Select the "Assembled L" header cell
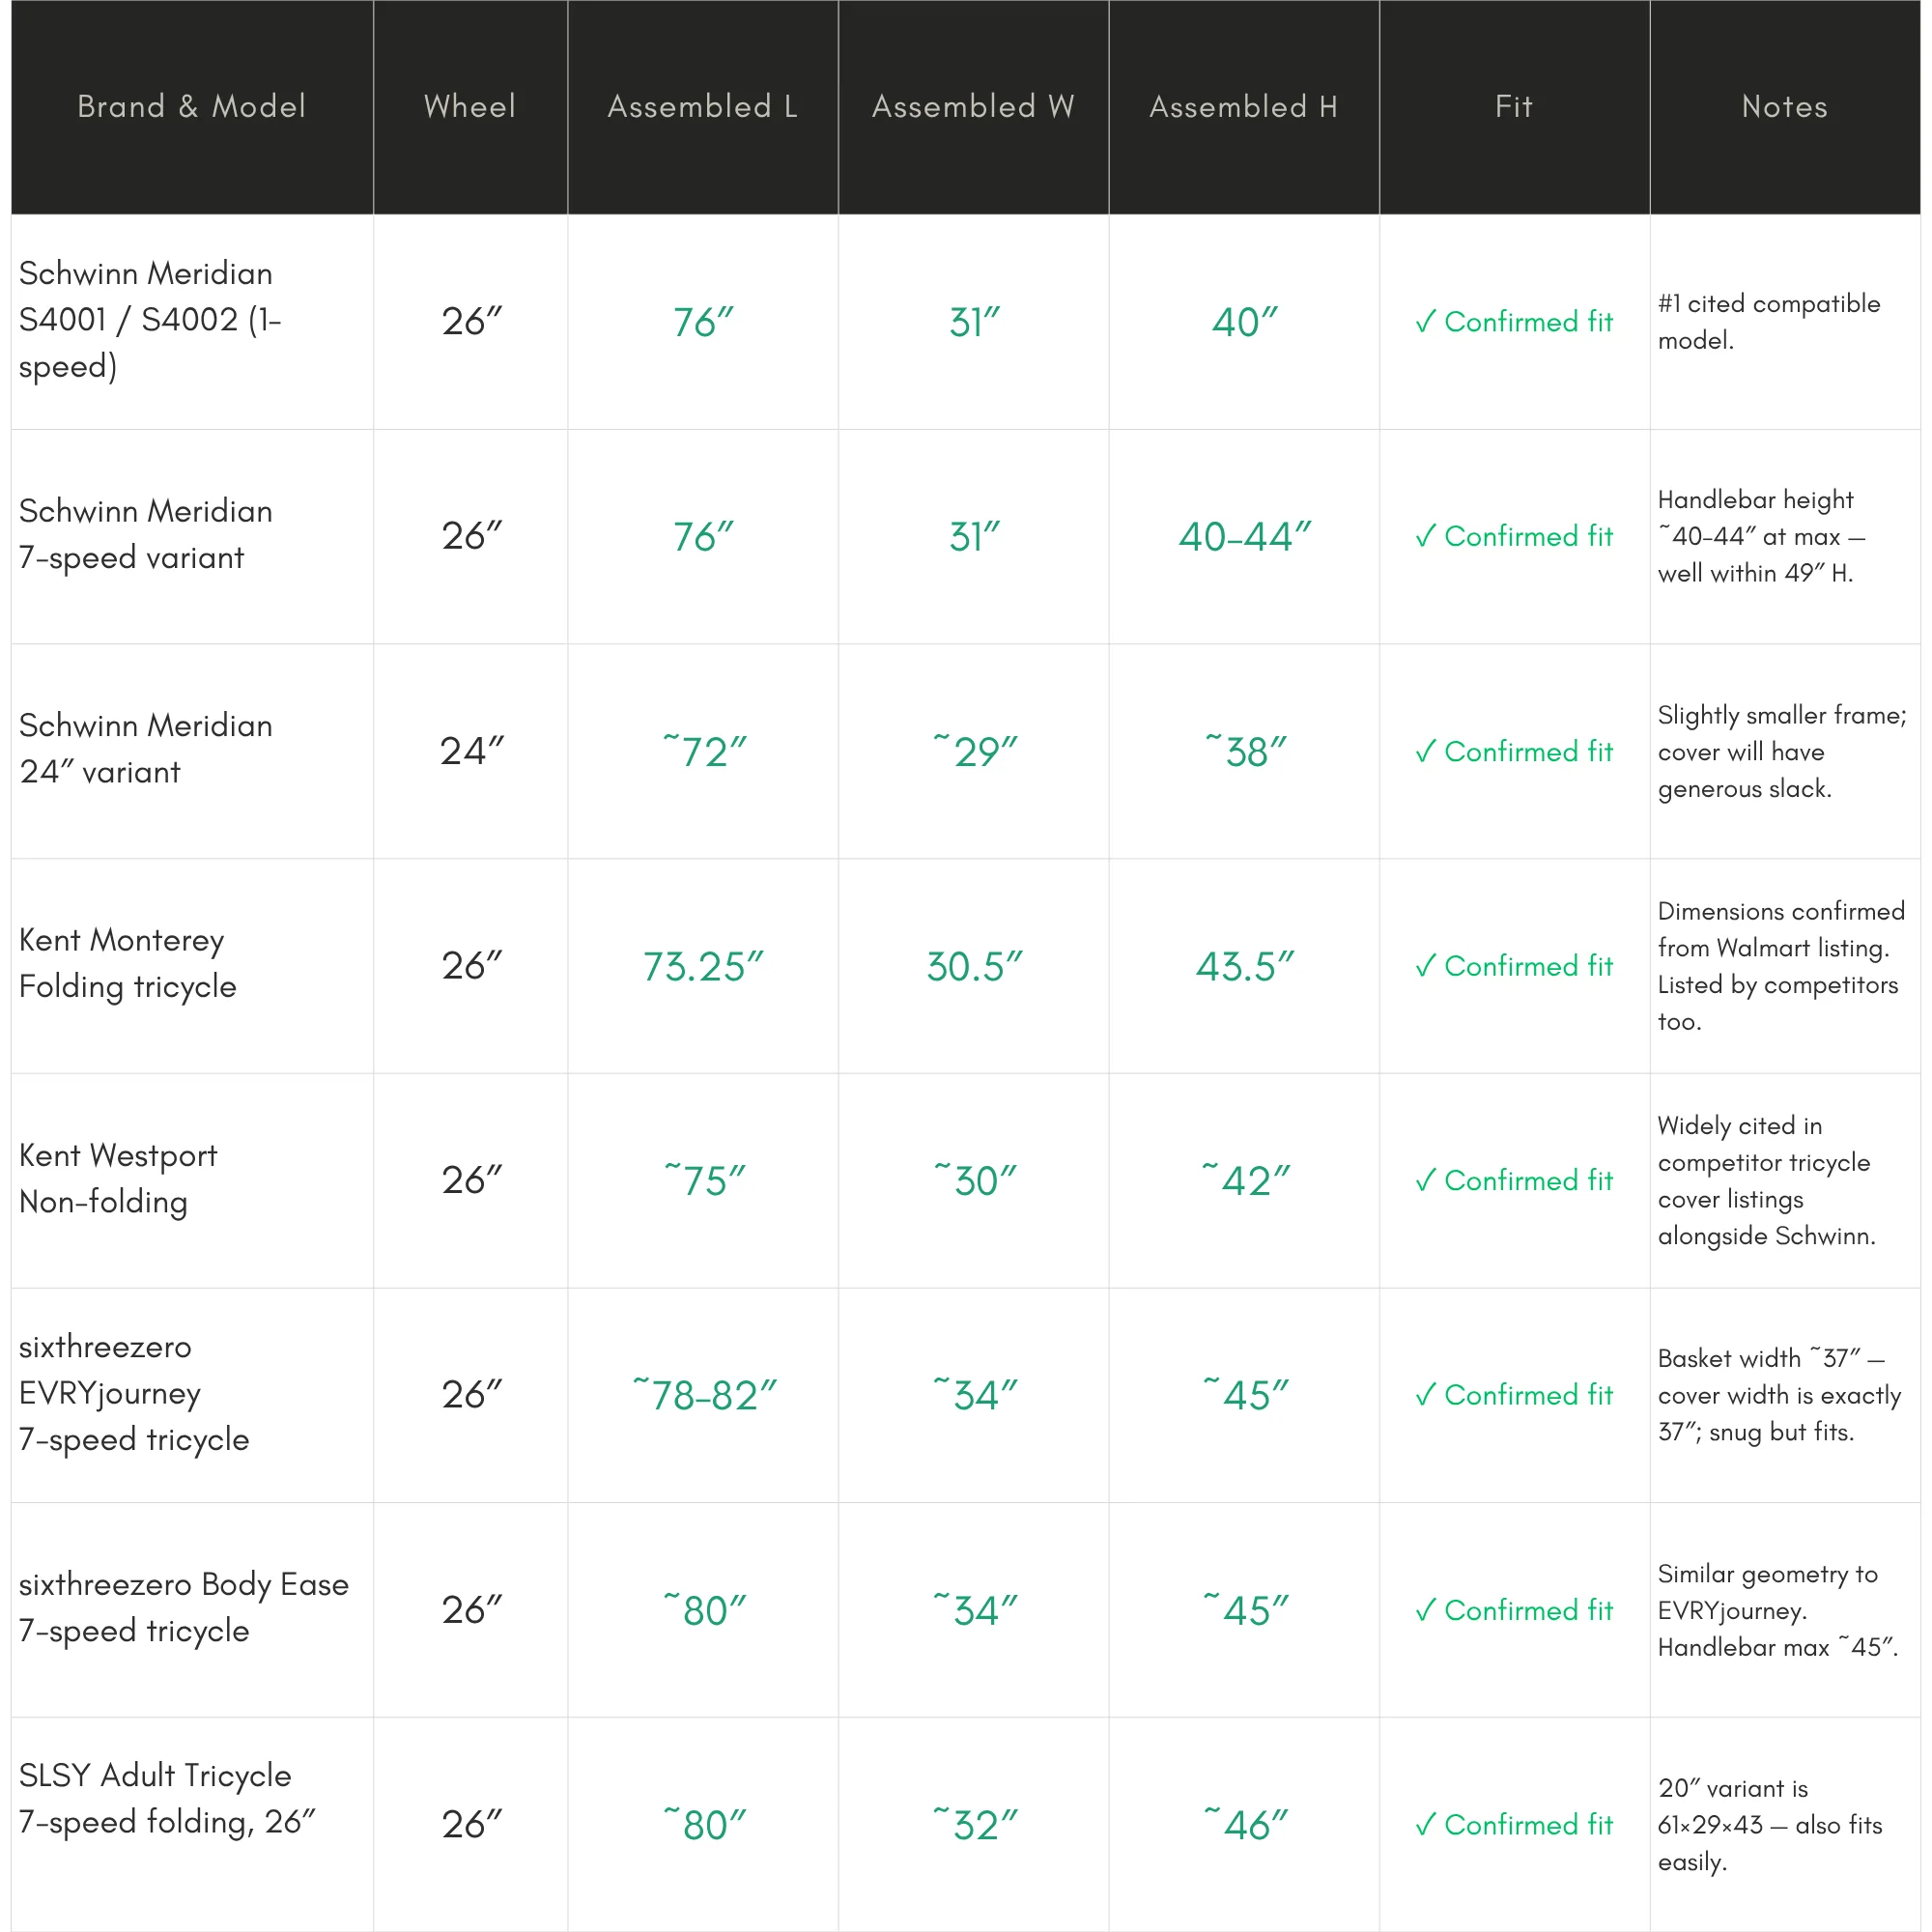 pyautogui.click(x=702, y=106)
